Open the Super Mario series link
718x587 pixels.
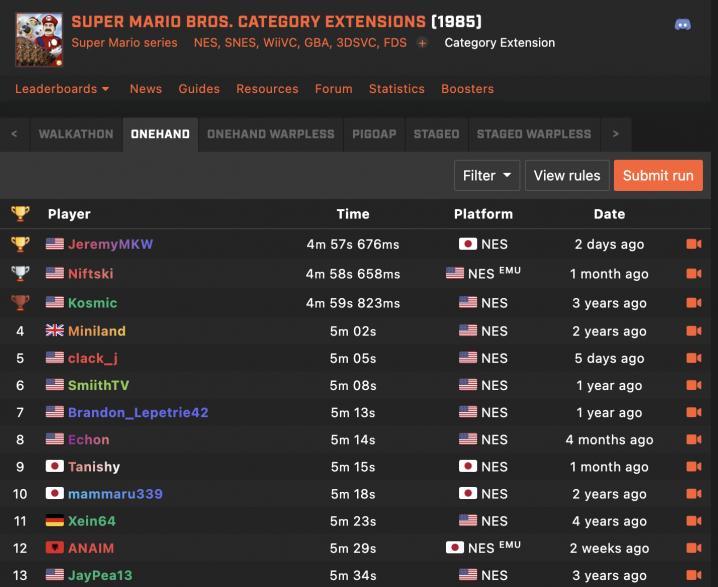[x=125, y=43]
